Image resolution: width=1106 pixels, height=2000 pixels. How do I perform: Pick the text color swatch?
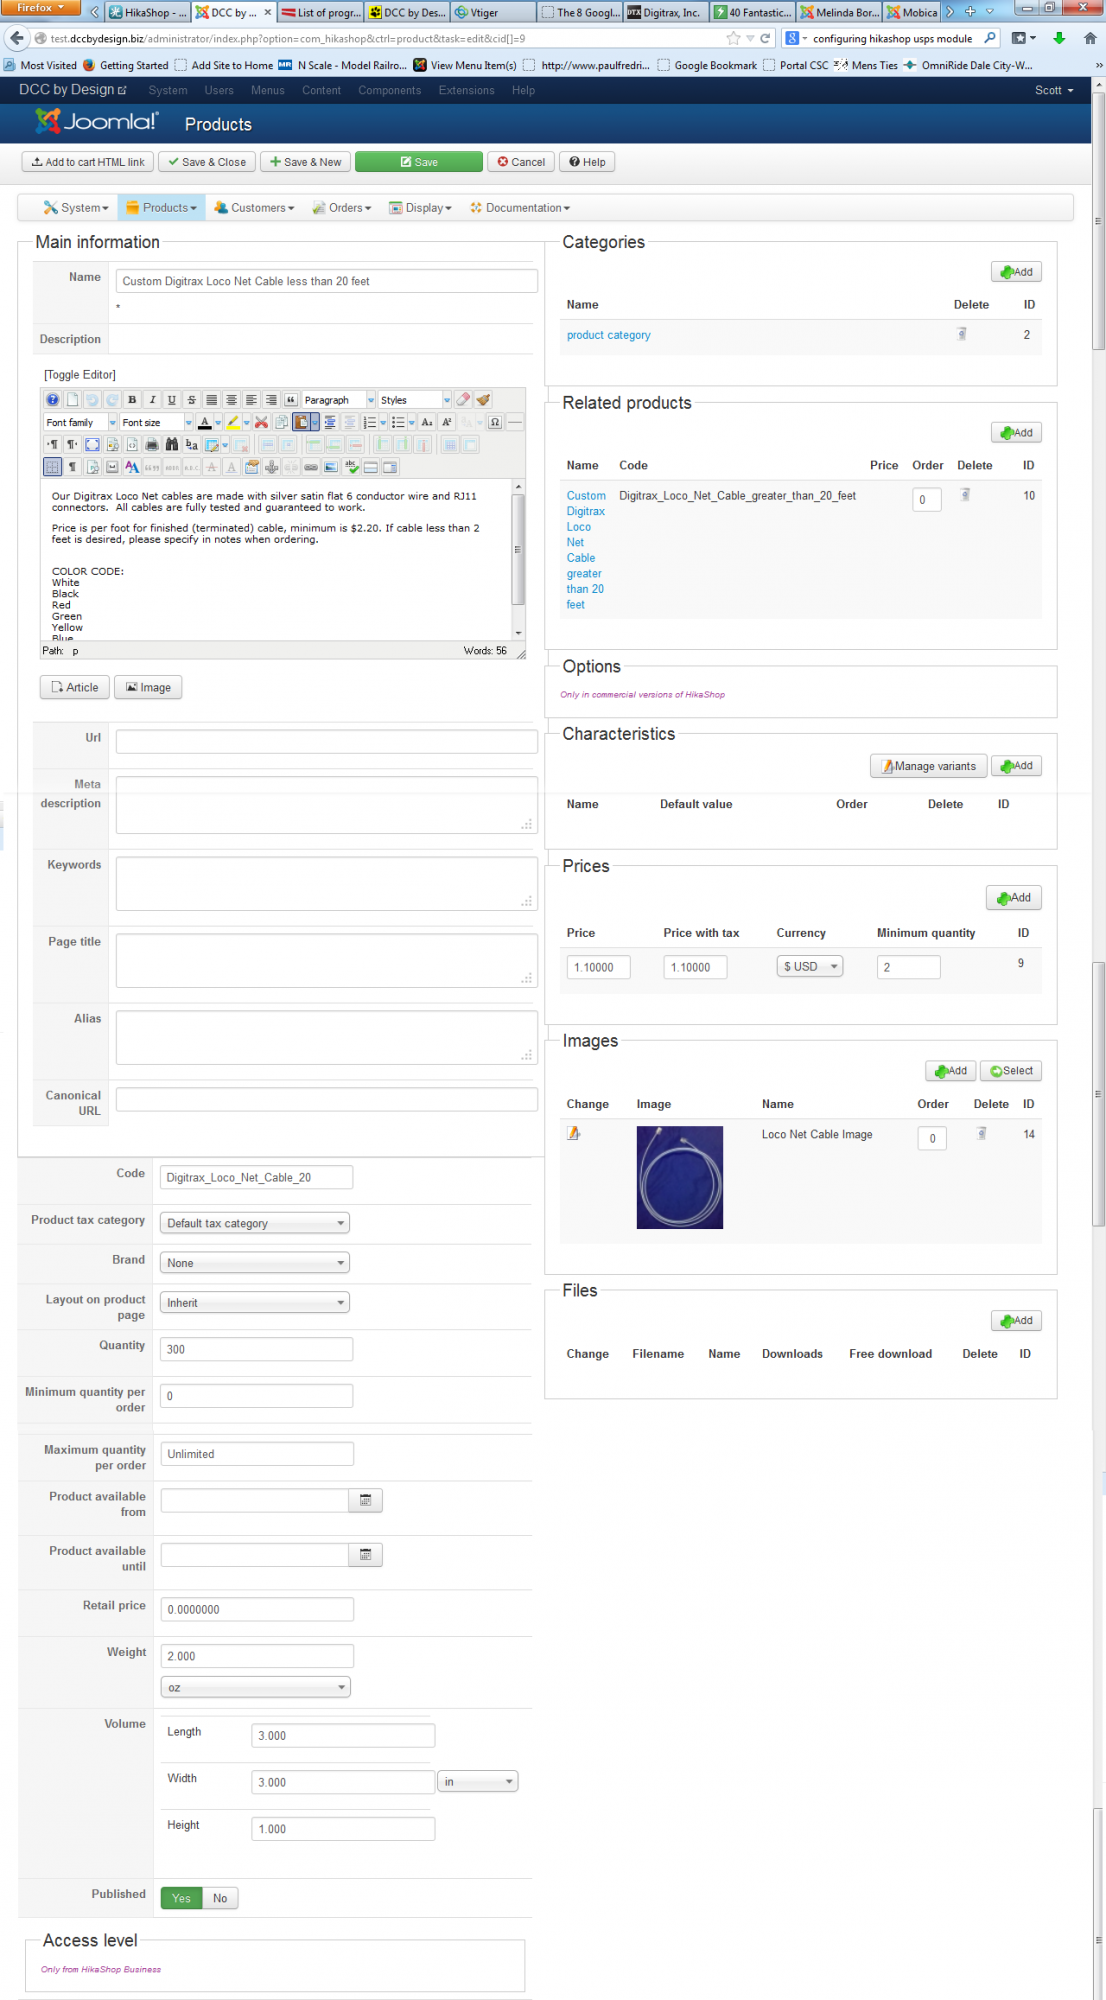pyautogui.click(x=205, y=422)
